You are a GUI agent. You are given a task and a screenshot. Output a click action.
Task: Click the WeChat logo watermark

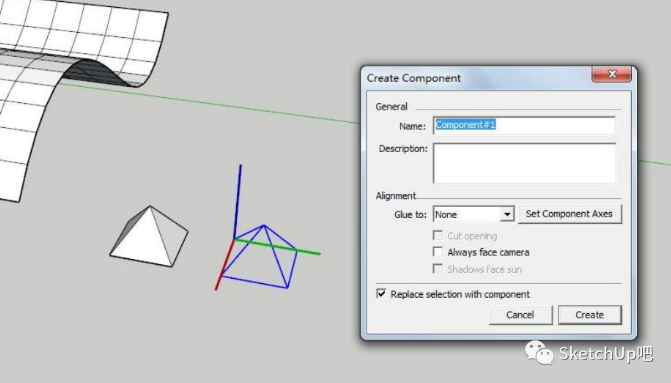pyautogui.click(x=539, y=353)
